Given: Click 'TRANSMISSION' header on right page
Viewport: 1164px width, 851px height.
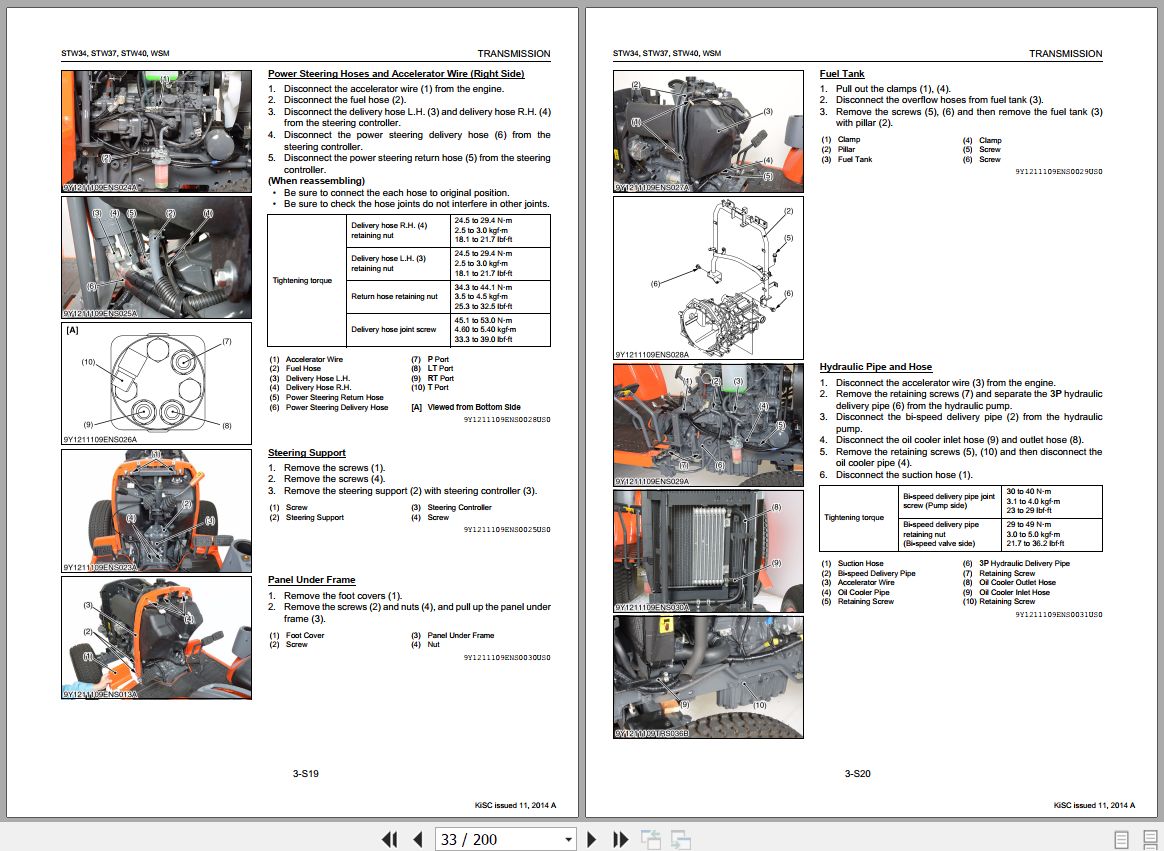Looking at the screenshot, I should (1065, 53).
